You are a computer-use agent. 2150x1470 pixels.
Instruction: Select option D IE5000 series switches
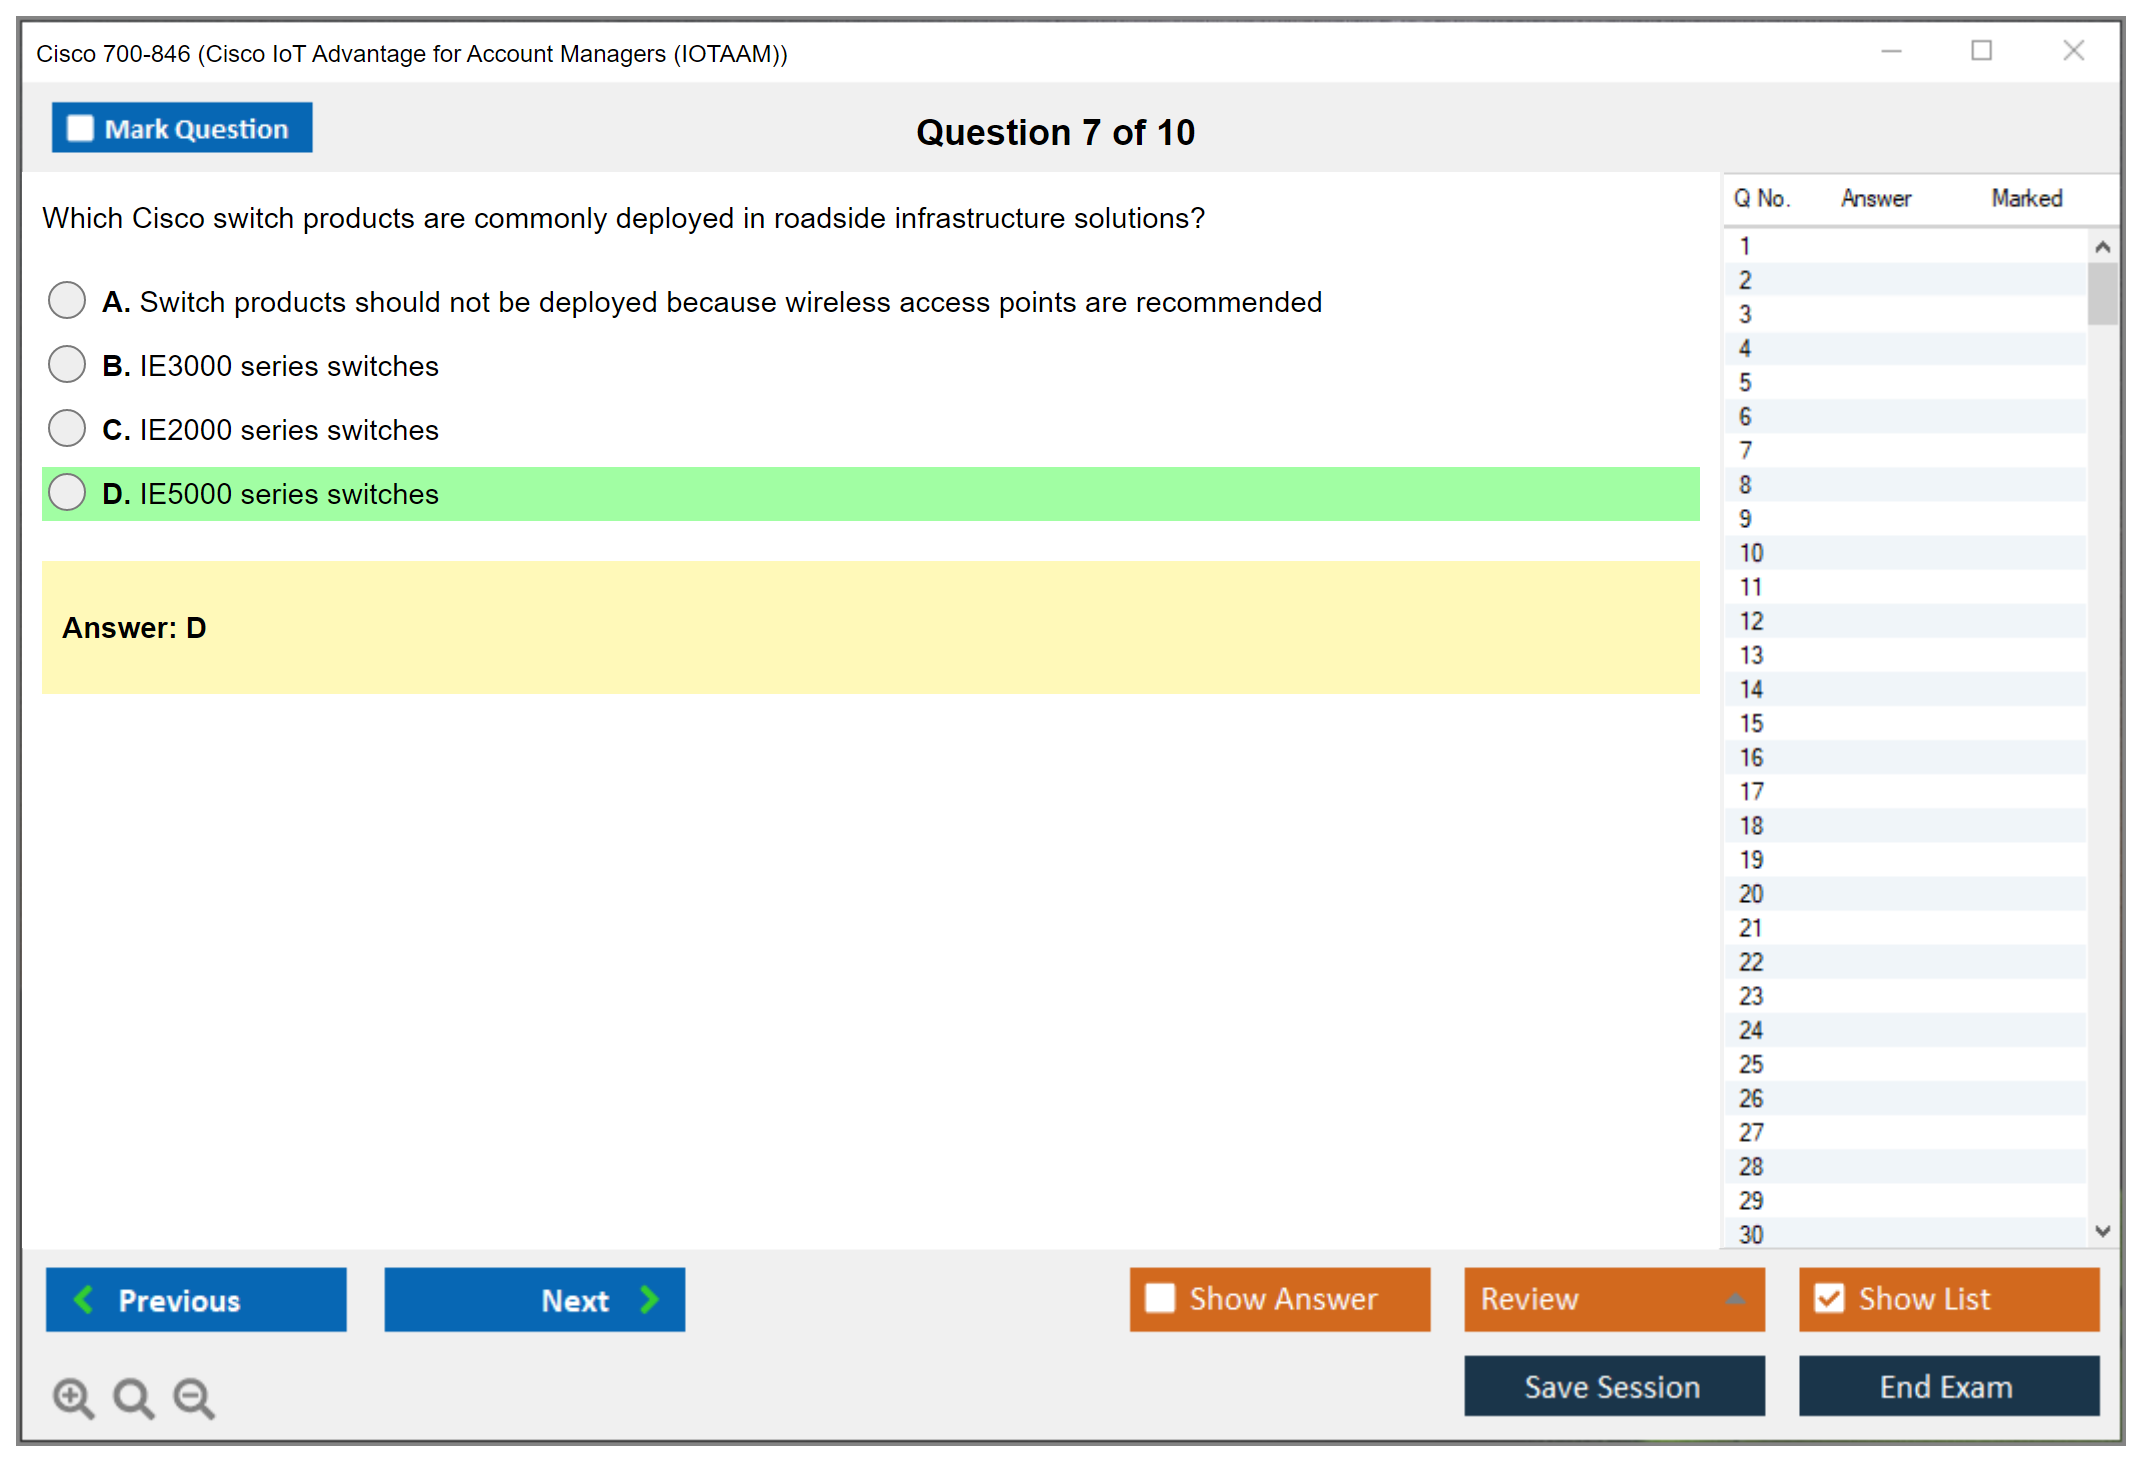pyautogui.click(x=67, y=493)
